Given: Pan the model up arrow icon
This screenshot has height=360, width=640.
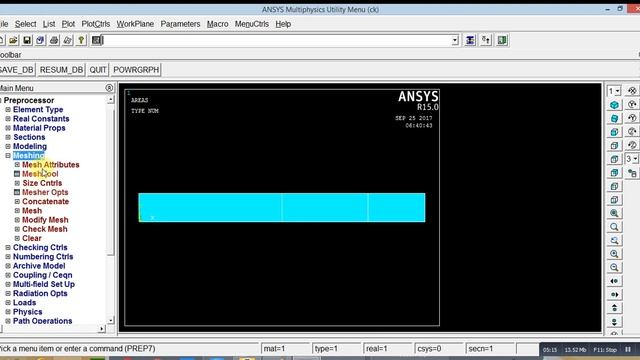Looking at the screenshot, I should pyautogui.click(x=614, y=308).
